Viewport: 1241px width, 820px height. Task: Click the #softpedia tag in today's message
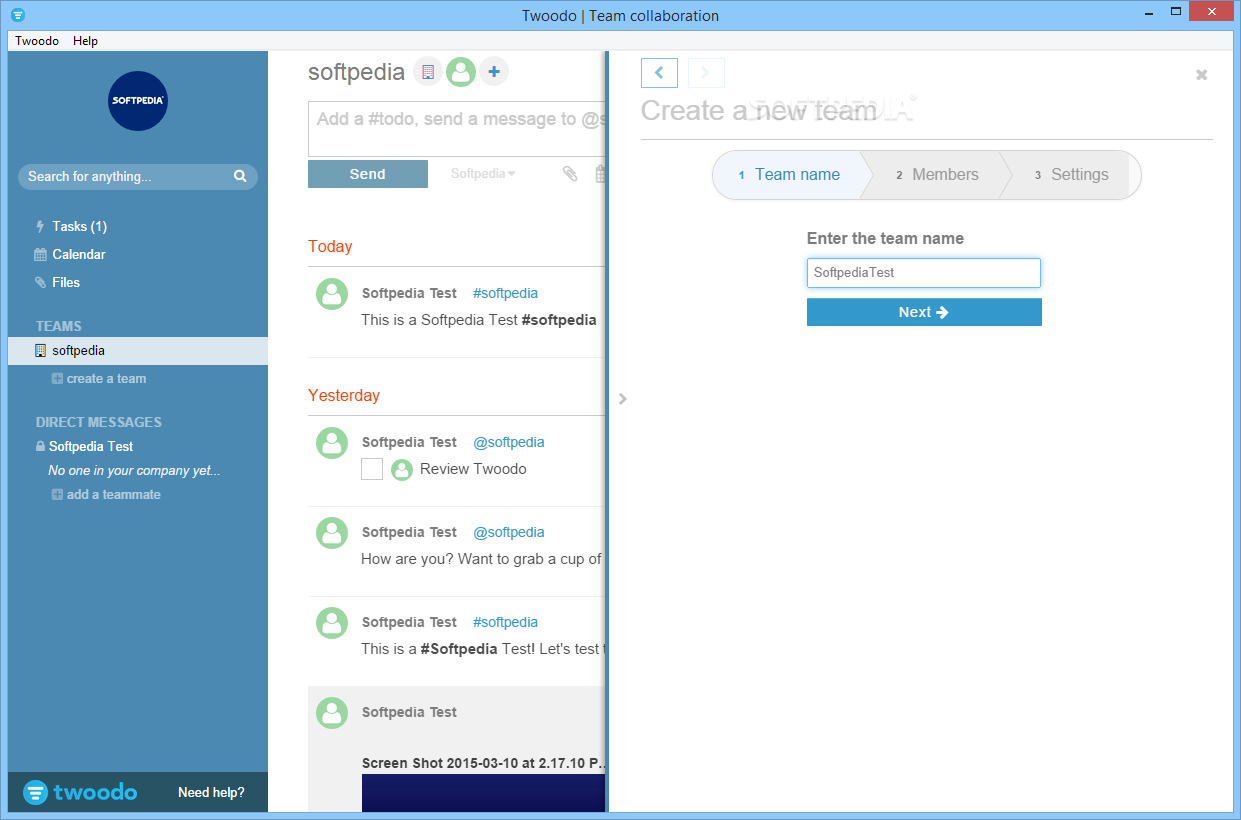tap(505, 293)
